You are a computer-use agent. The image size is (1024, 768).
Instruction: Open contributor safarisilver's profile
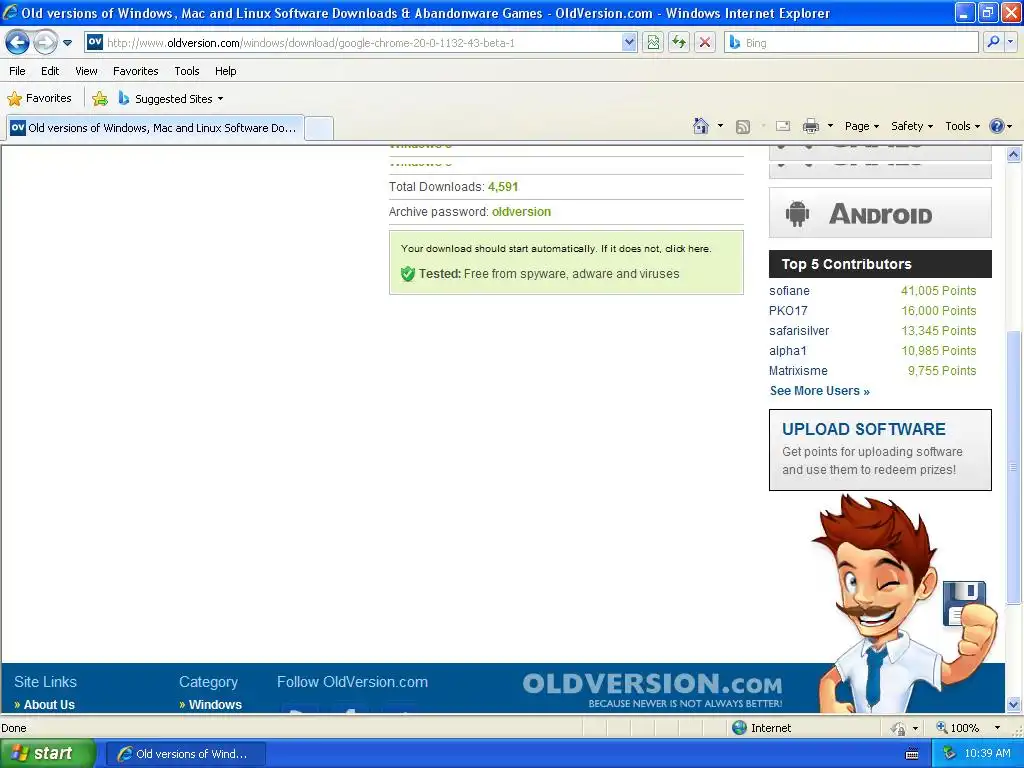[x=799, y=331]
